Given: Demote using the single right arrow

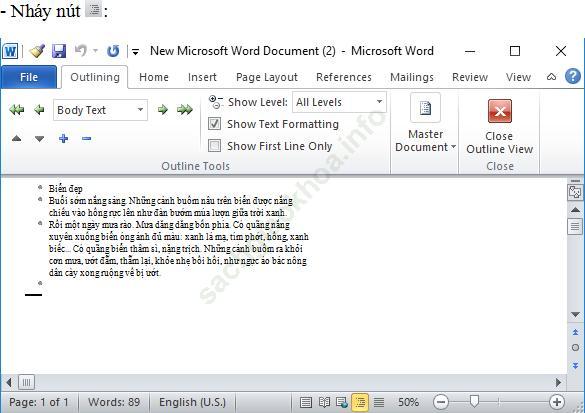Looking at the screenshot, I should 163,110.
